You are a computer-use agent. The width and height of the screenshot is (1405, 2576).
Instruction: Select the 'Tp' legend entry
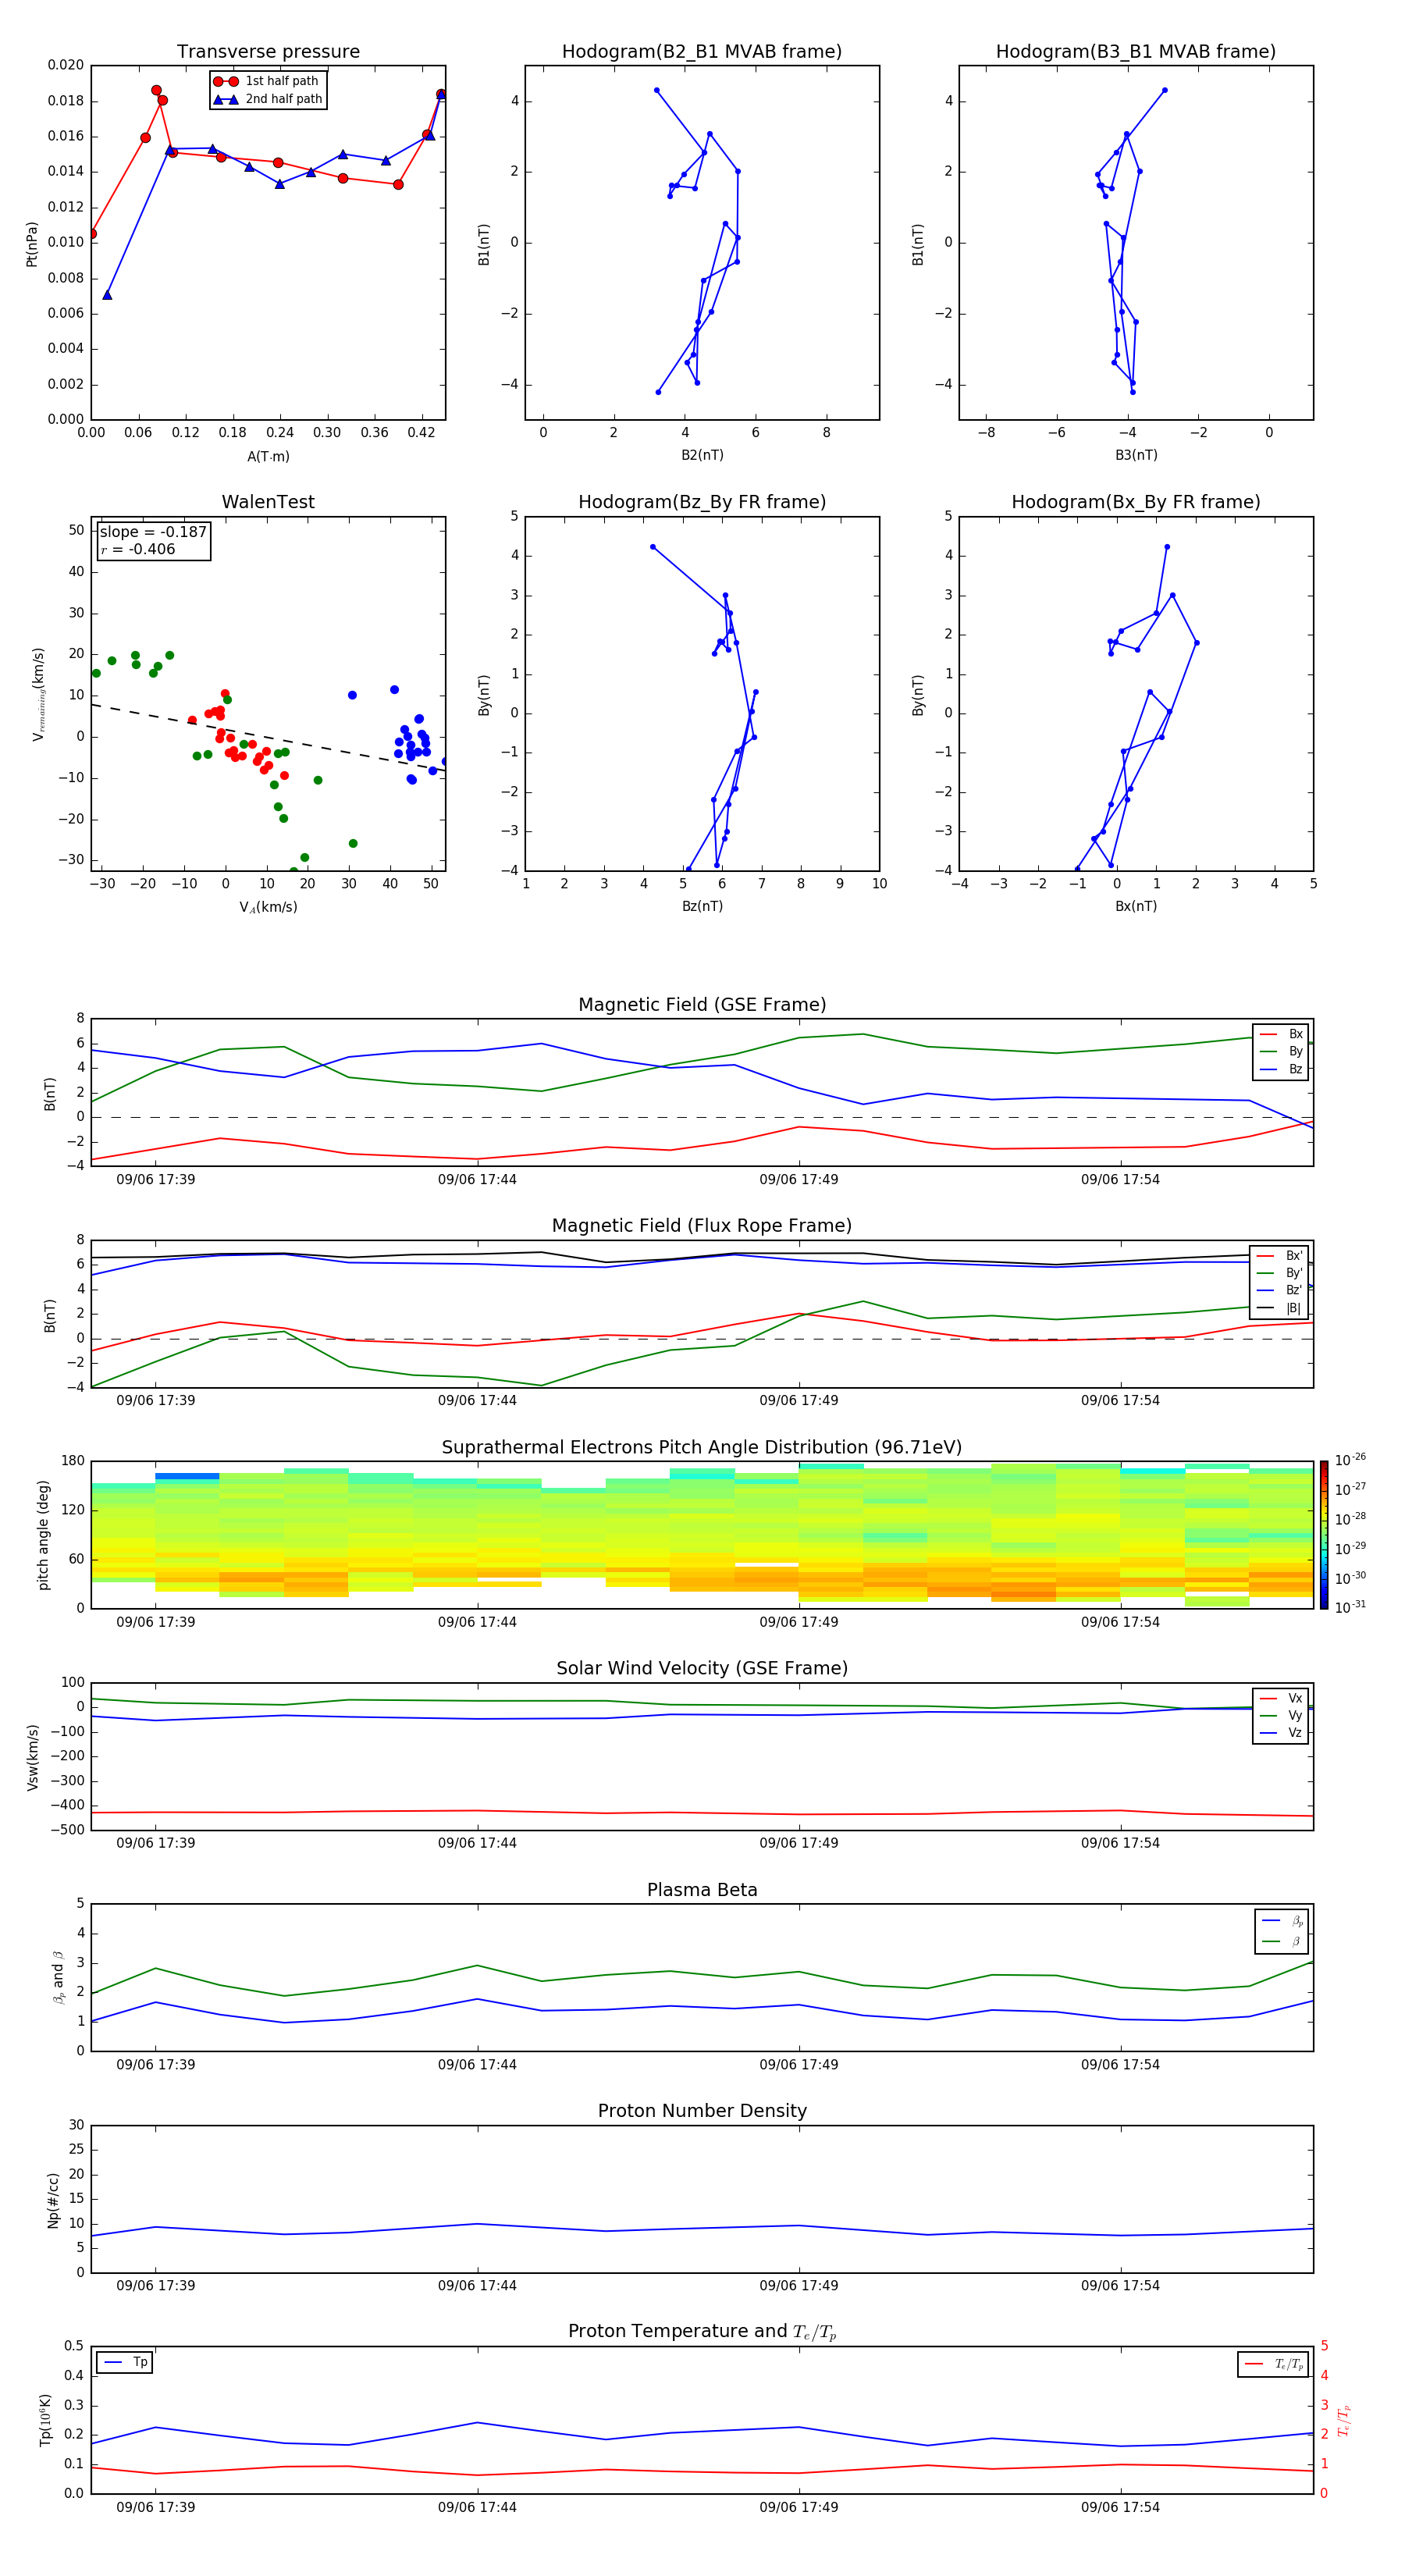tap(126, 2362)
